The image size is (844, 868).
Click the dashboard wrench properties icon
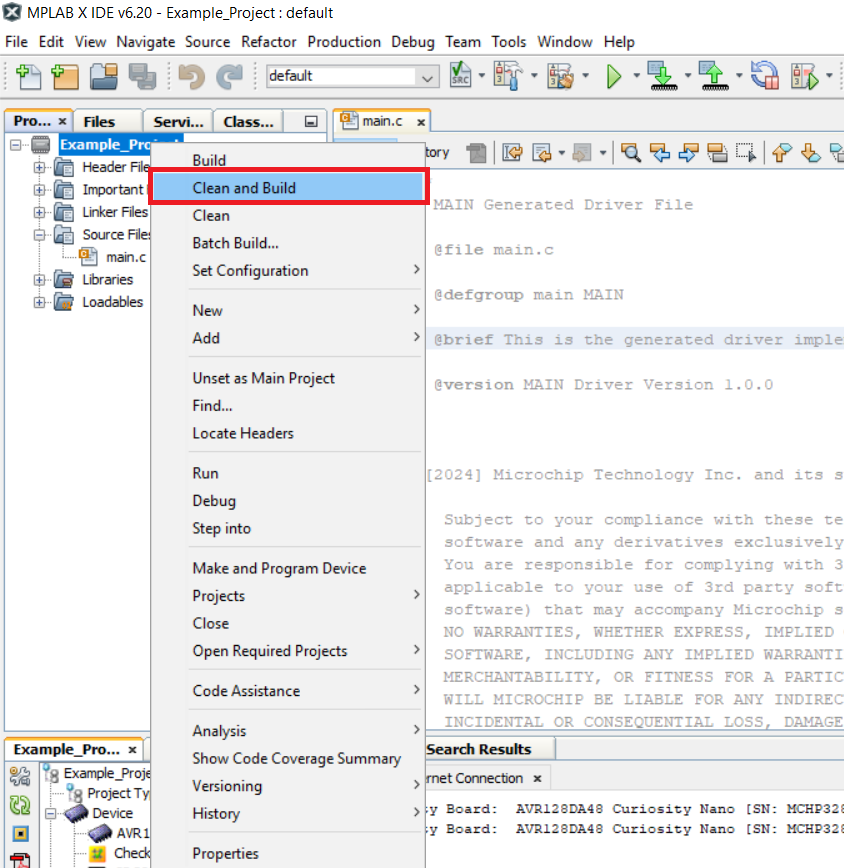click(x=20, y=776)
